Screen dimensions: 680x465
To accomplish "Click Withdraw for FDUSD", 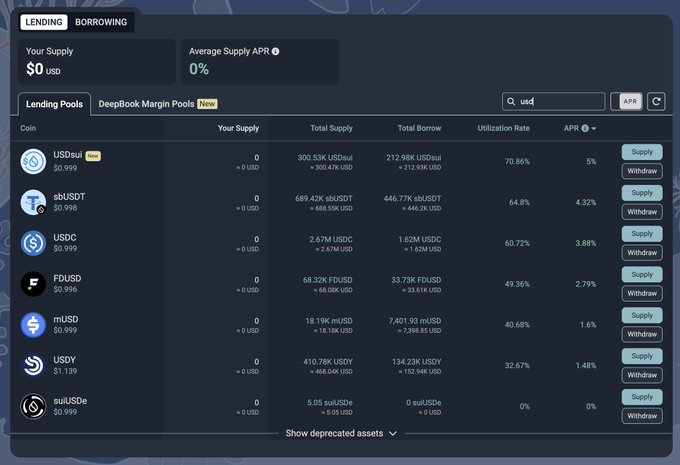I will [x=642, y=293].
